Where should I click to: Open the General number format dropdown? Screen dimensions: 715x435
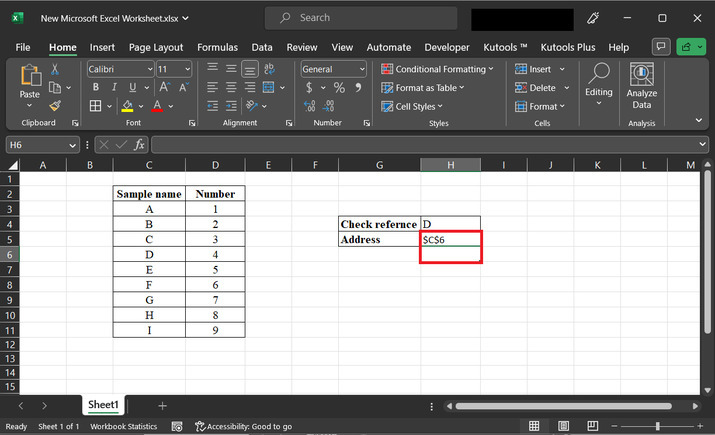(362, 69)
